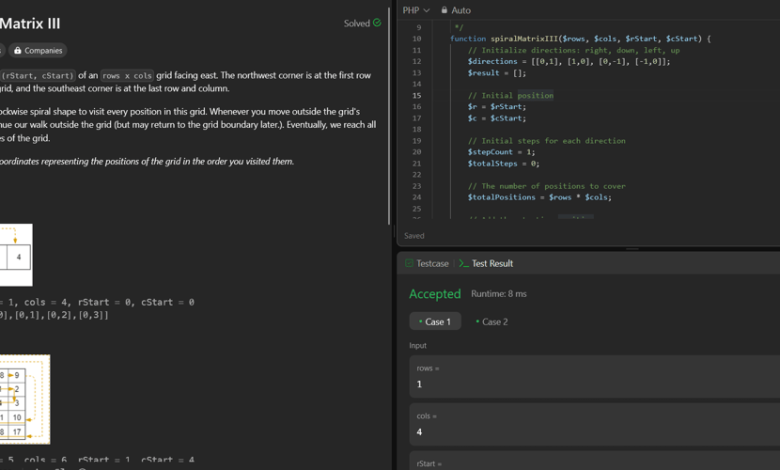Click line number 10 in the gutter

pos(417,39)
